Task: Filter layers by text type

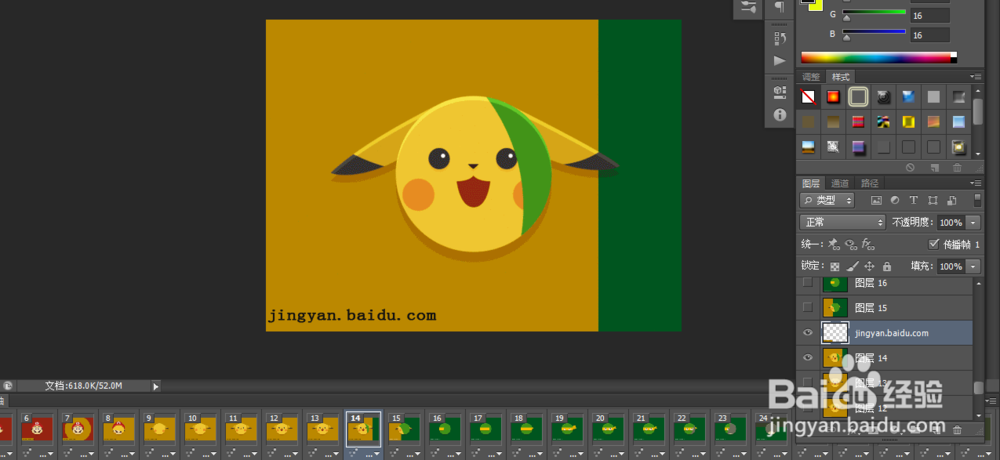Action: click(x=913, y=200)
